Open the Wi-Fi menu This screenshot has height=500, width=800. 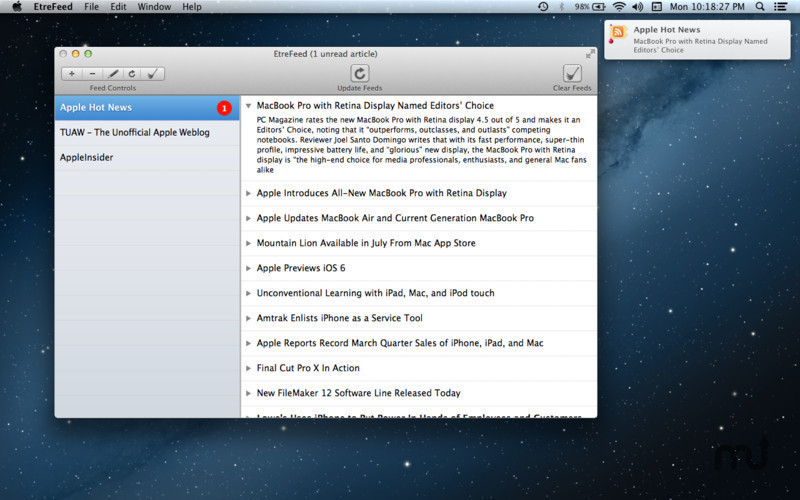pyautogui.click(x=619, y=7)
